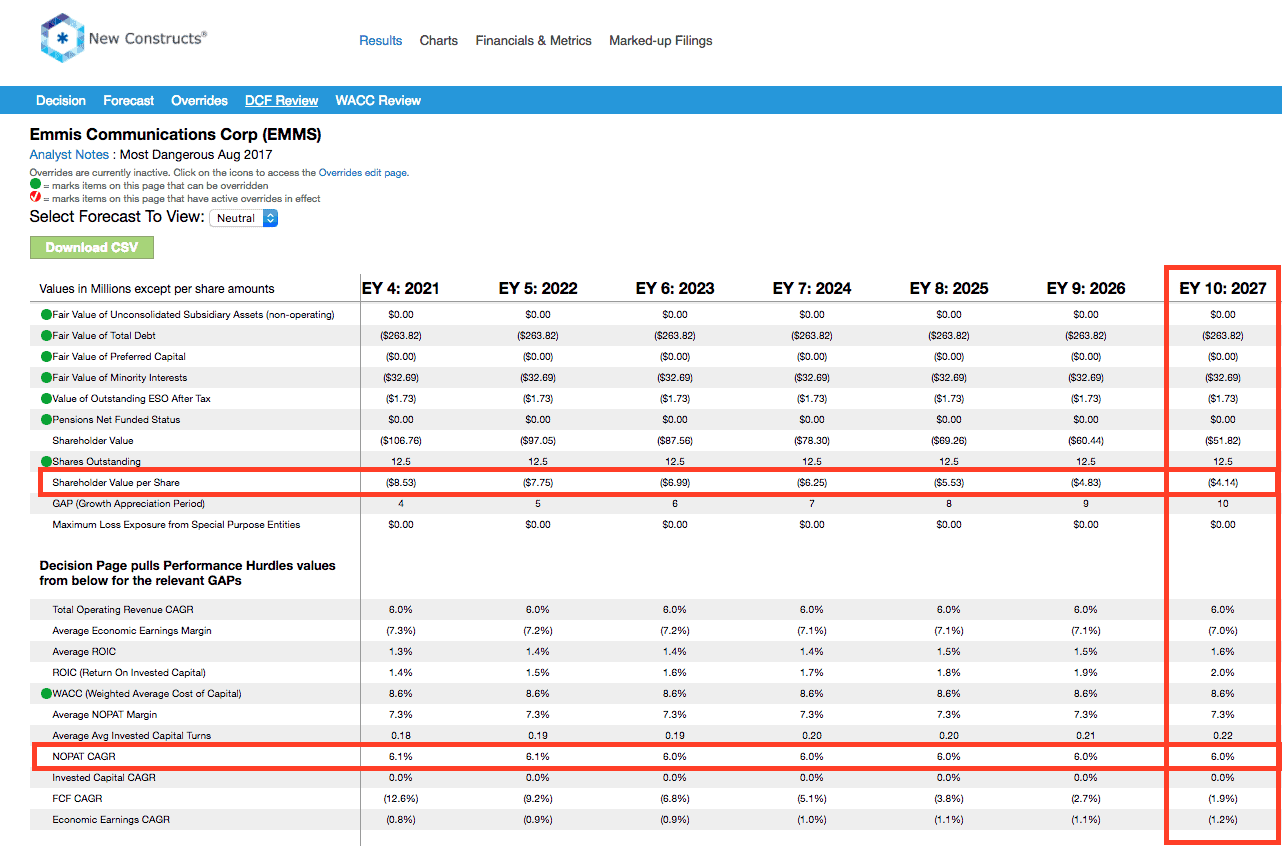Click the ($4.14) value for 2027
Screen dimensions: 1282x846
coord(1223,483)
